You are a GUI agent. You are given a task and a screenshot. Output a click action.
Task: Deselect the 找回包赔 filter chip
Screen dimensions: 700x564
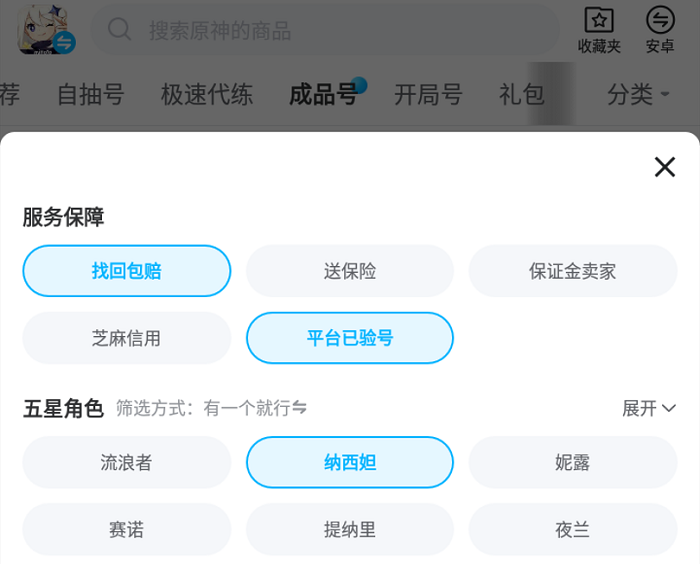coord(127,271)
